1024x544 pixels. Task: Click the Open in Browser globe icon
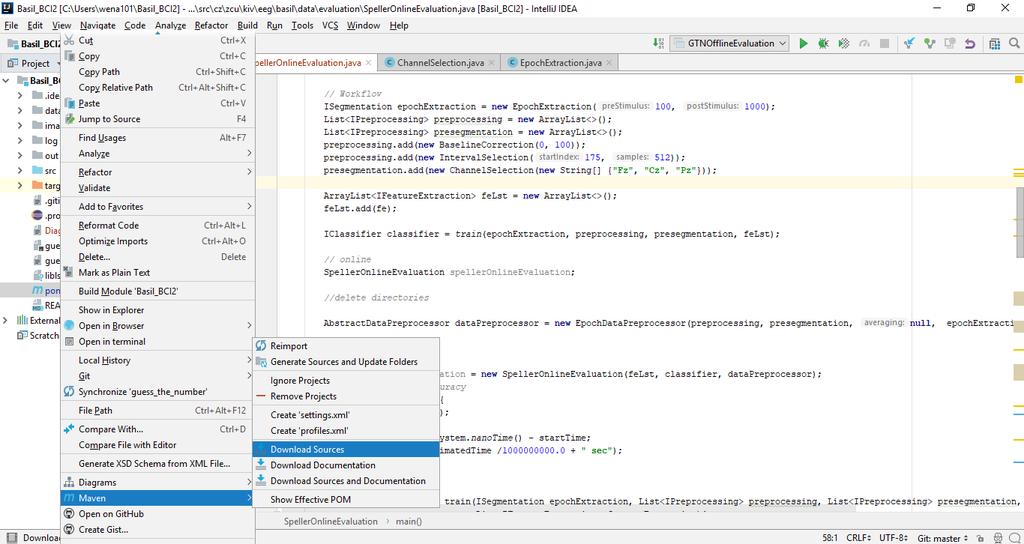[x=69, y=325]
